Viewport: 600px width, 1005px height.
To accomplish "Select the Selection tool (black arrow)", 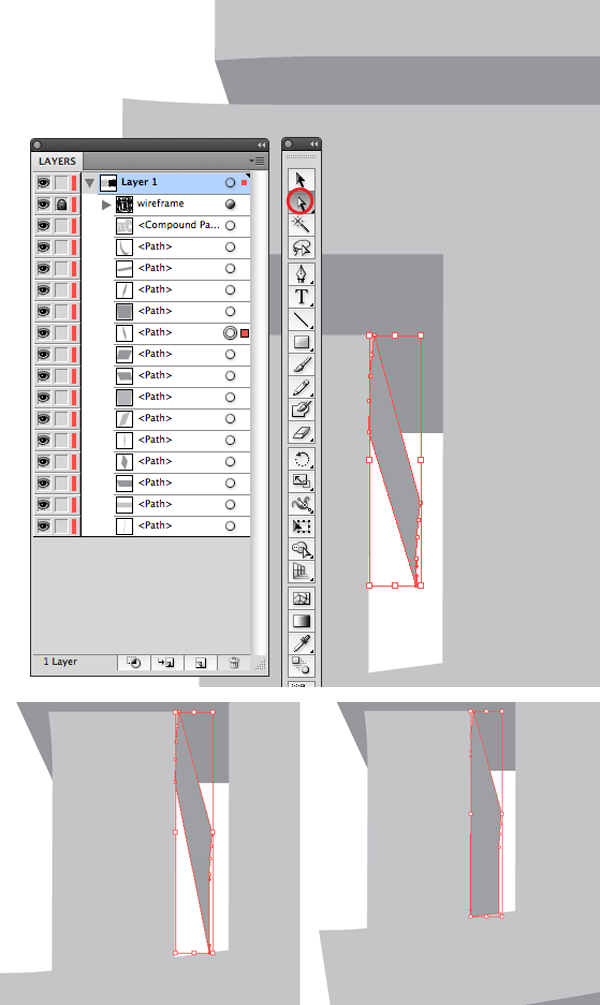I will [301, 180].
